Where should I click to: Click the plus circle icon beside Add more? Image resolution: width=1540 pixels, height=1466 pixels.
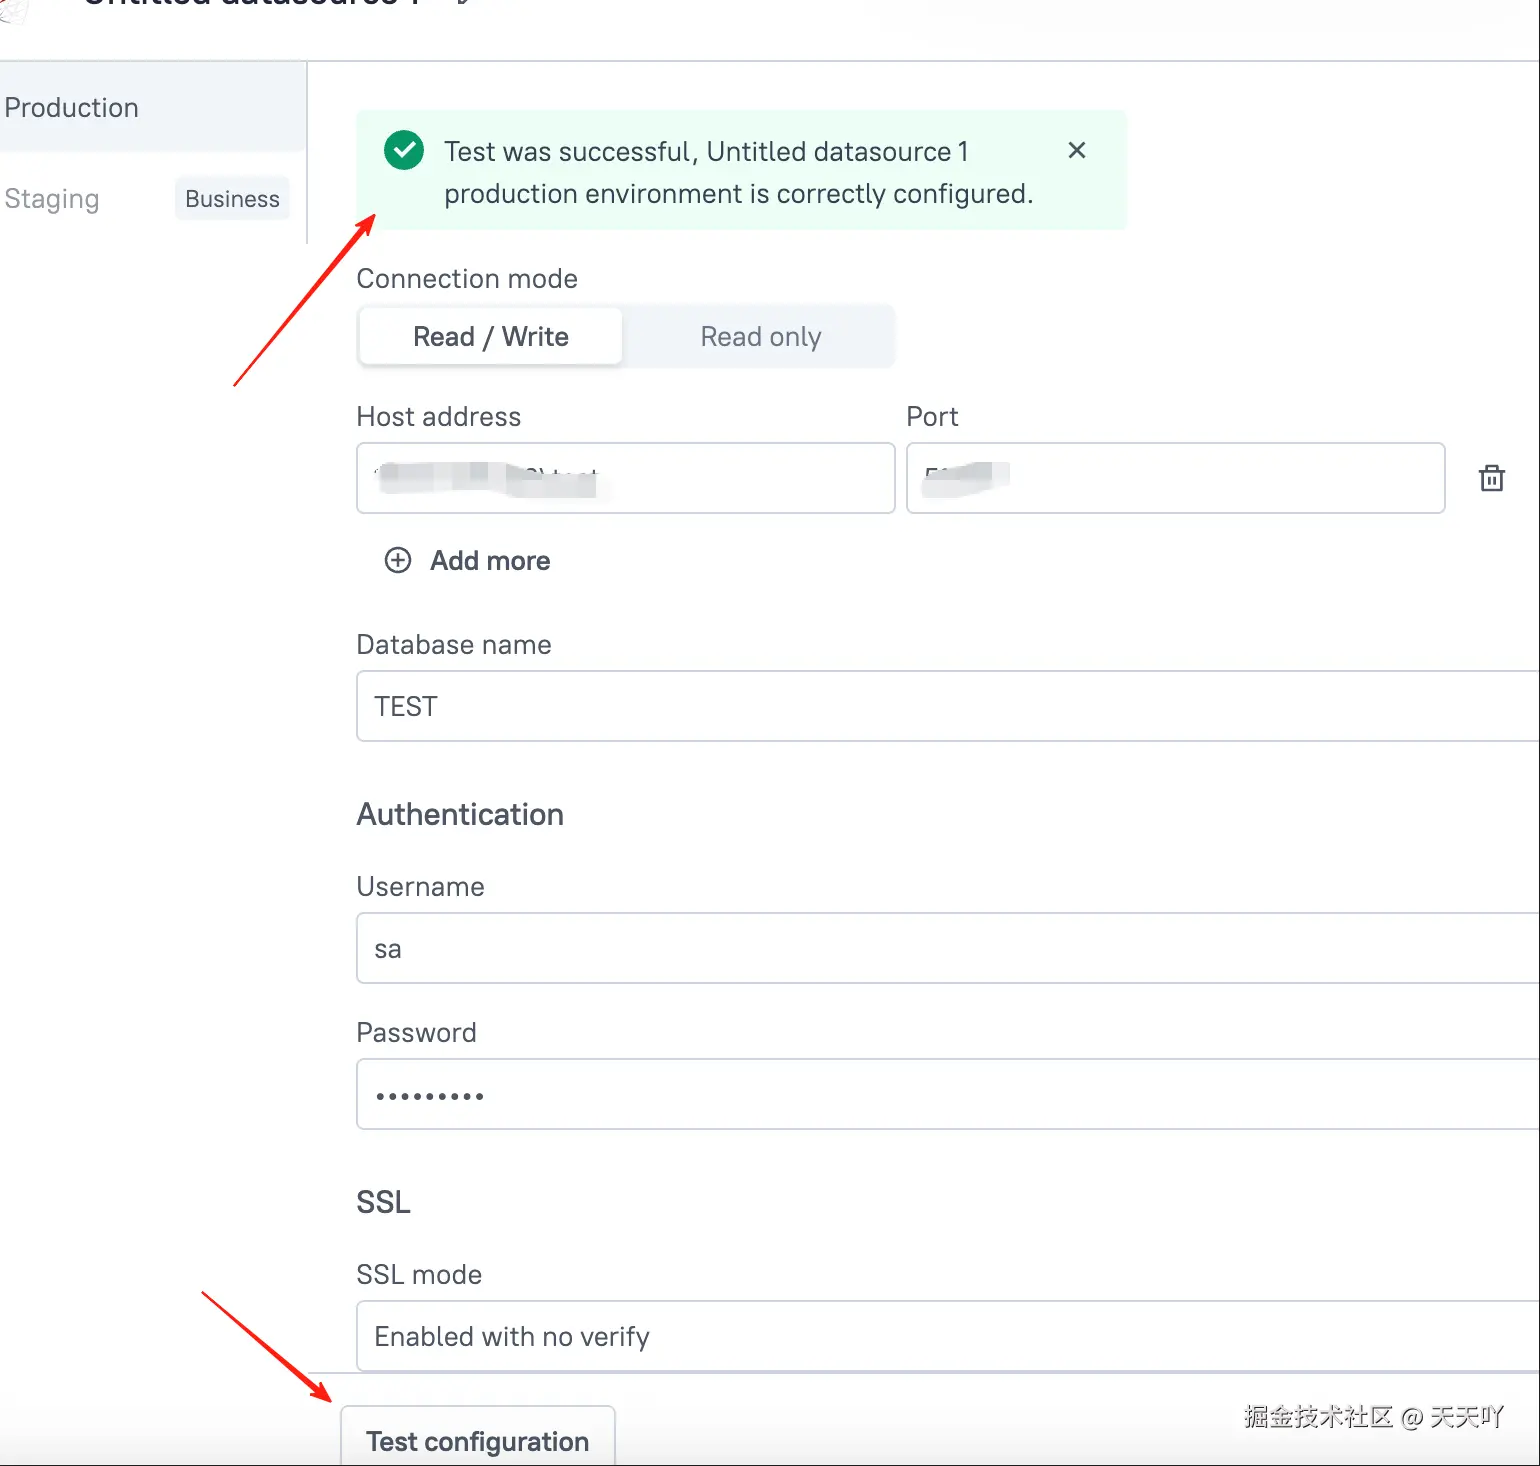398,560
